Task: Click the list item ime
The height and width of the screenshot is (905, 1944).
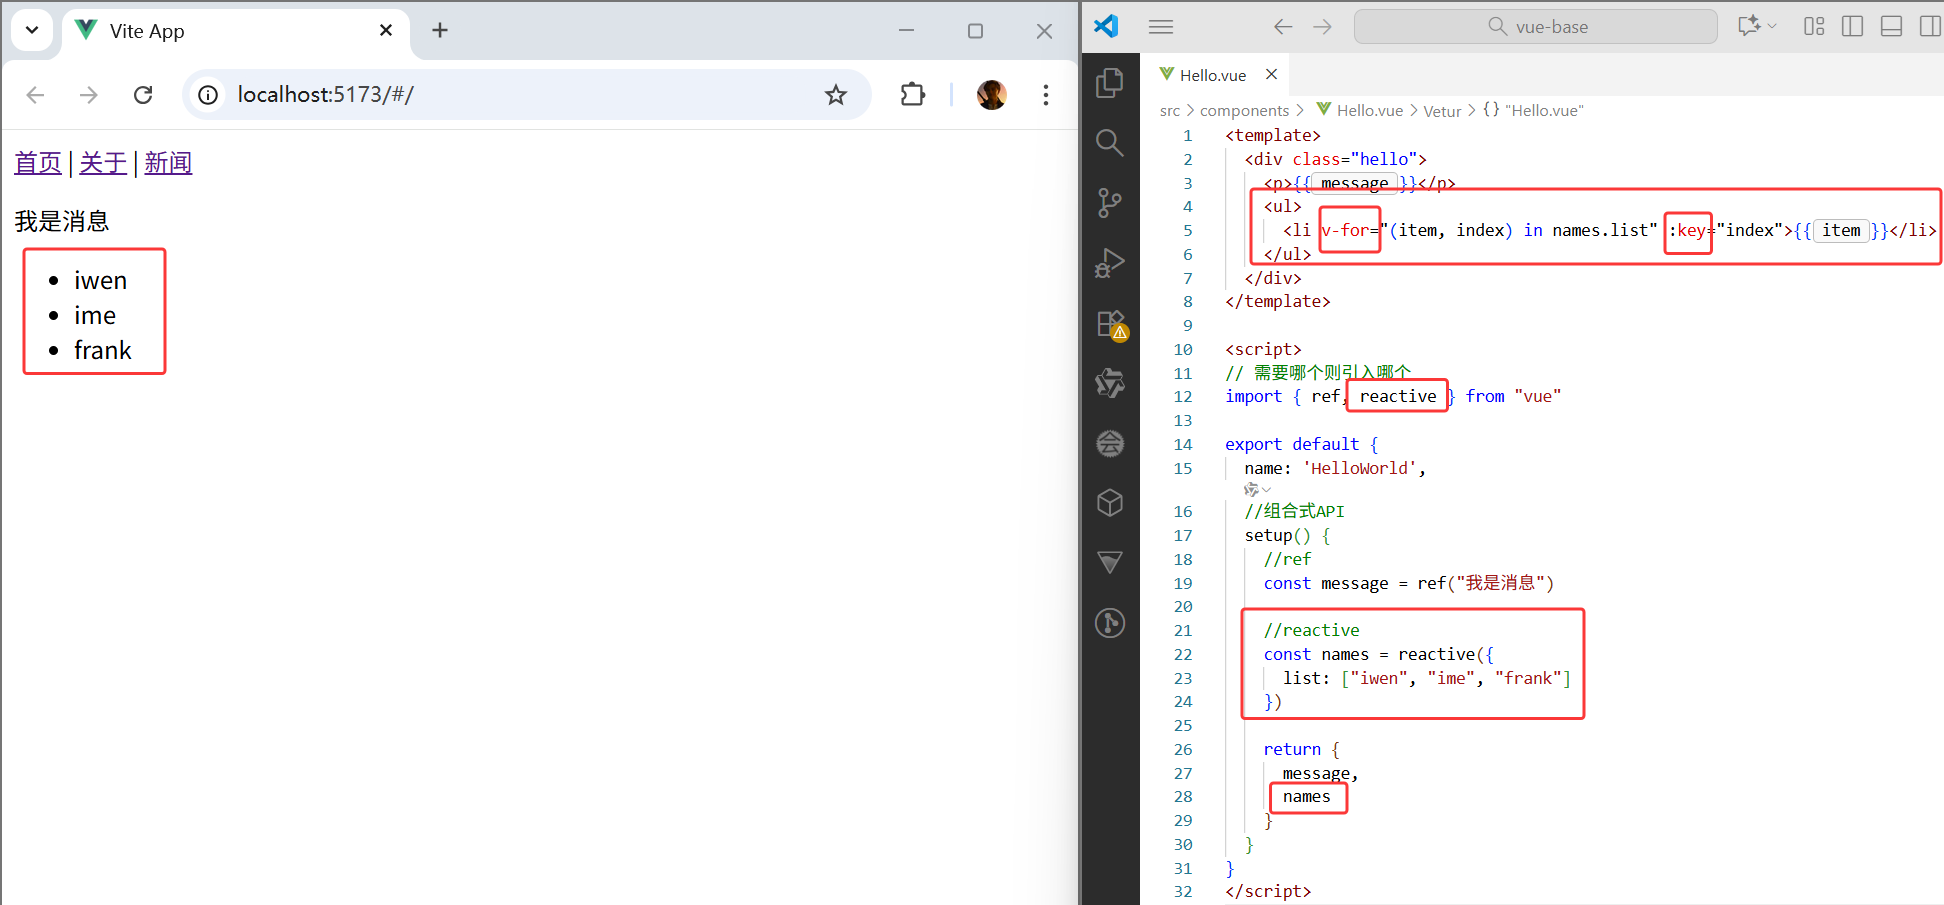Action: coord(95,316)
